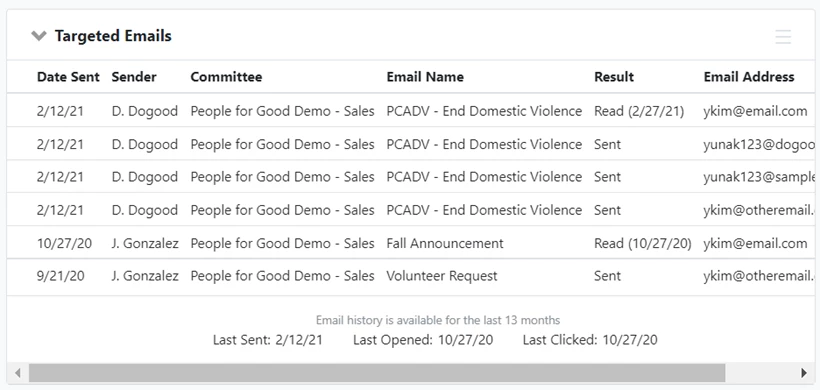The height and width of the screenshot is (390, 820).
Task: Sort by the Sender column header
Action: tap(134, 77)
